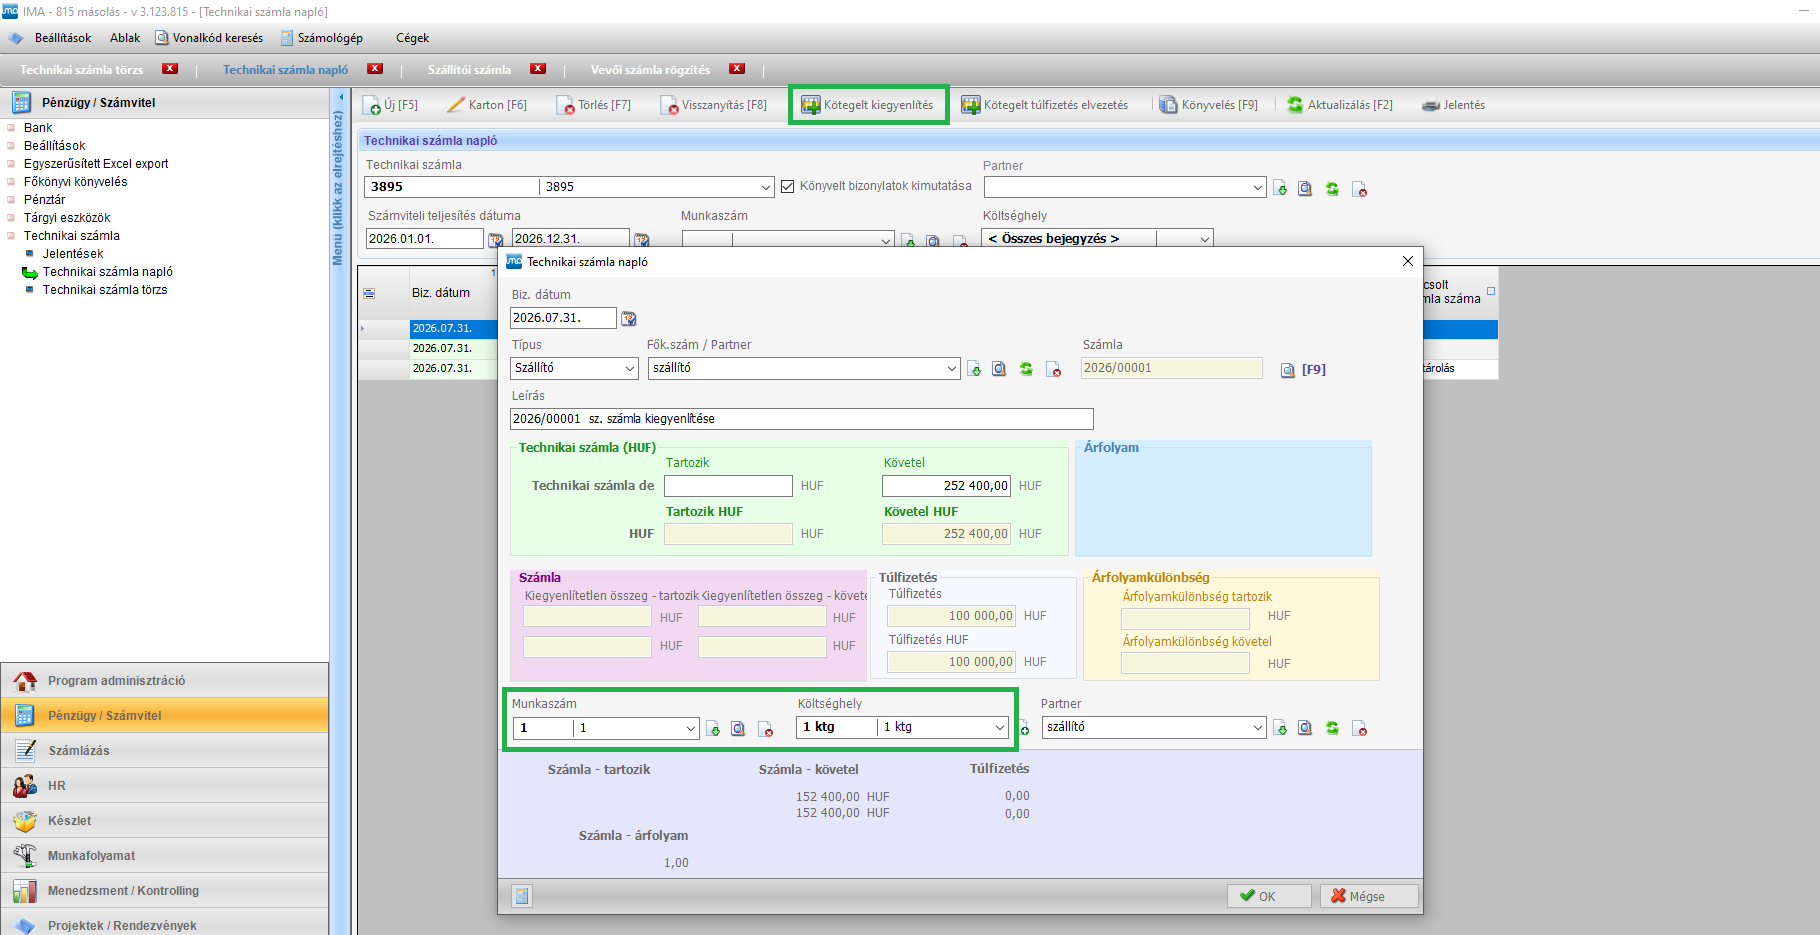Viewport: 1820px width, 935px height.
Task: Click Vonalkód keresés in the menu bar
Action: (x=209, y=38)
